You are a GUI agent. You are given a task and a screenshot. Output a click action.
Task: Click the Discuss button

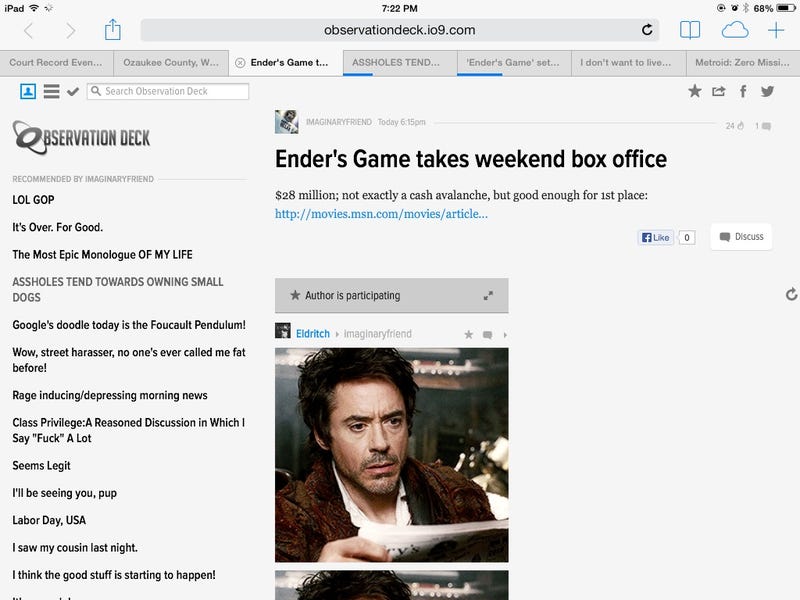tap(741, 237)
